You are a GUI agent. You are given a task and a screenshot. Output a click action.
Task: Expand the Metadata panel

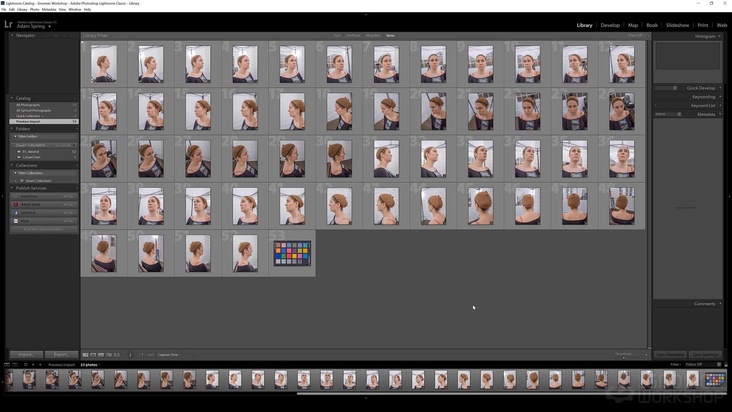click(x=720, y=114)
